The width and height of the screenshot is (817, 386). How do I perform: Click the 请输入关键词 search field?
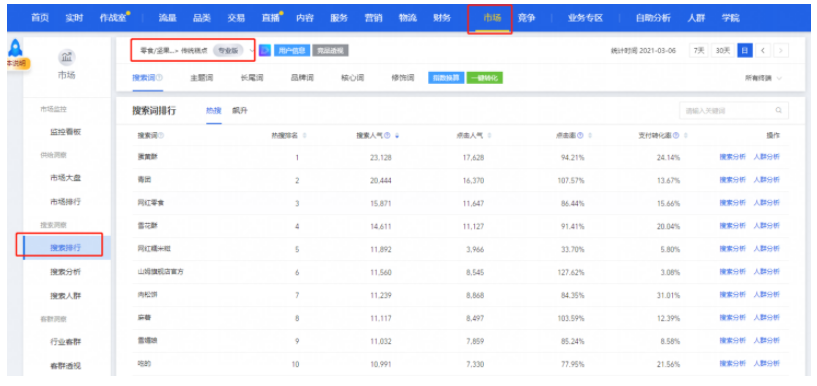point(734,110)
